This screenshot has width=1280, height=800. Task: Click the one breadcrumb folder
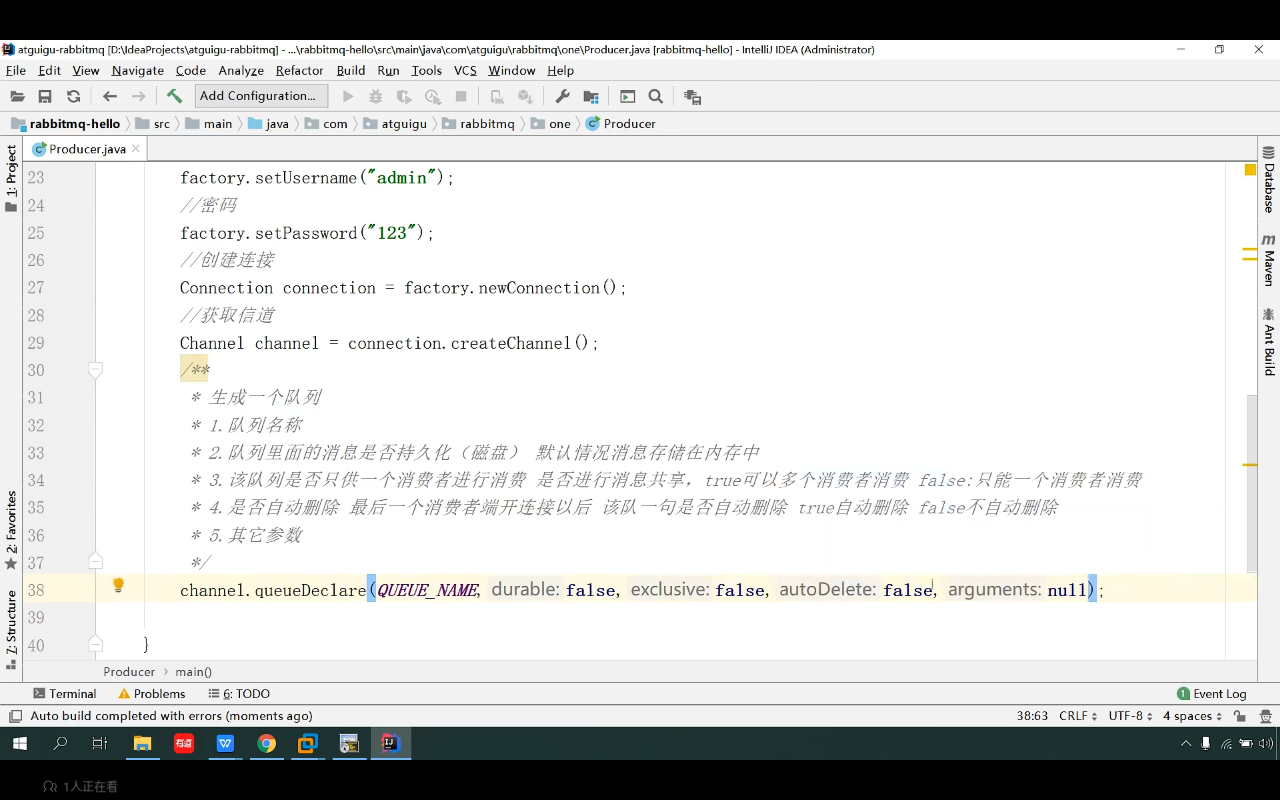(x=552, y=124)
